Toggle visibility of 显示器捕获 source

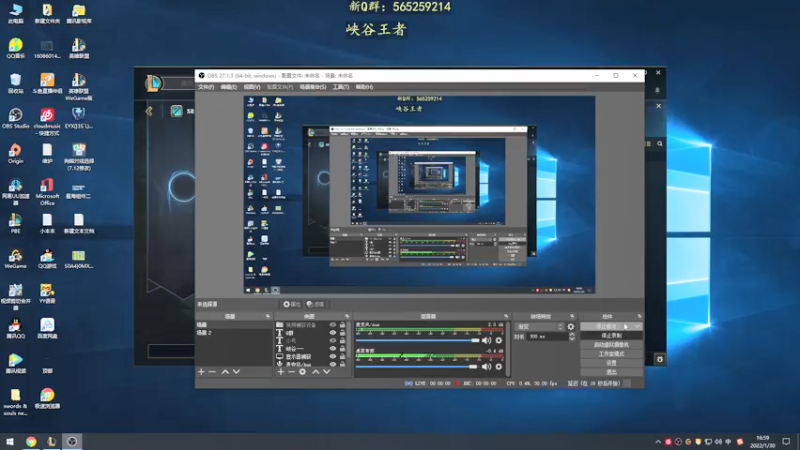(333, 356)
